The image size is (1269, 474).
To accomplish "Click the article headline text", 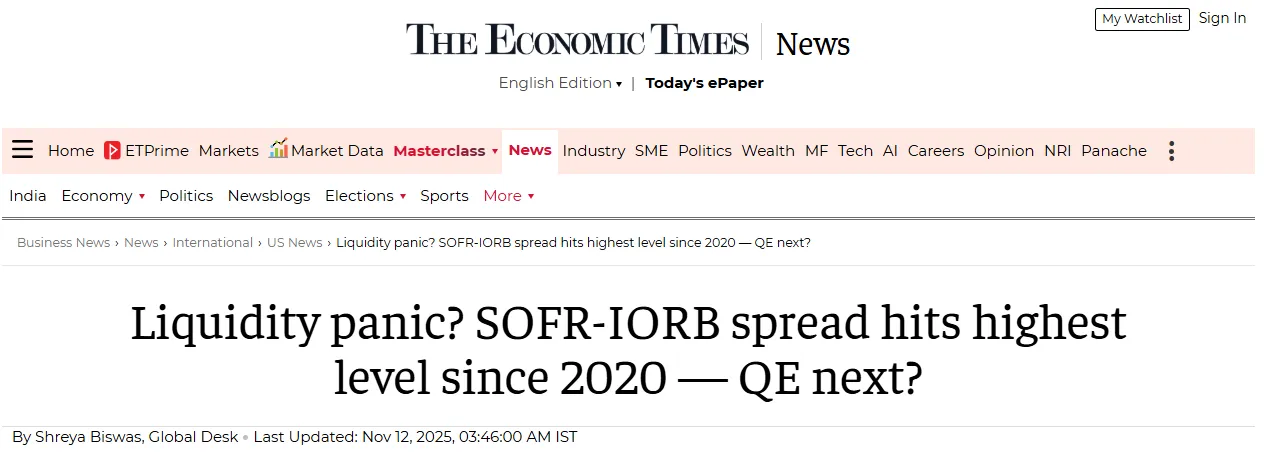I will pos(628,350).
